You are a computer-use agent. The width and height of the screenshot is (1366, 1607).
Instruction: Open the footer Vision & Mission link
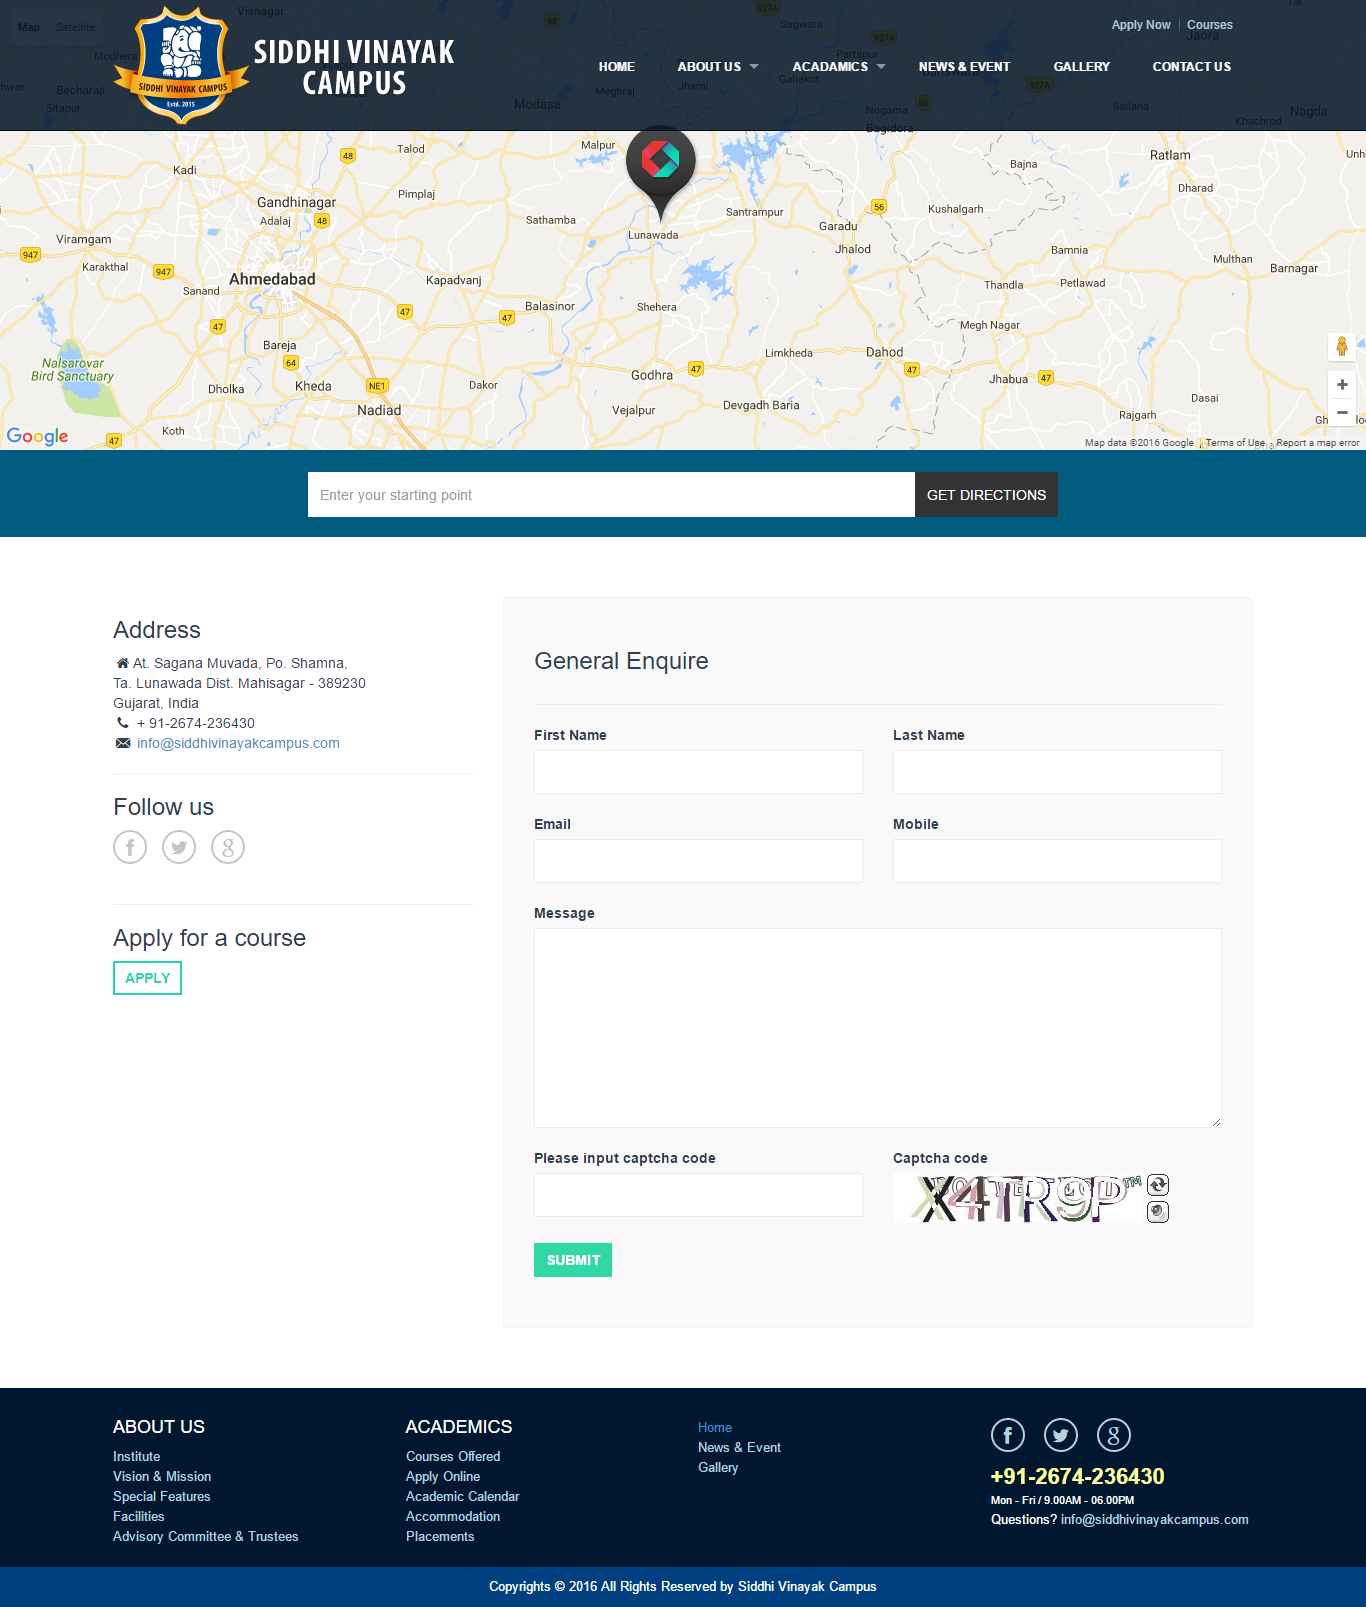point(162,1476)
